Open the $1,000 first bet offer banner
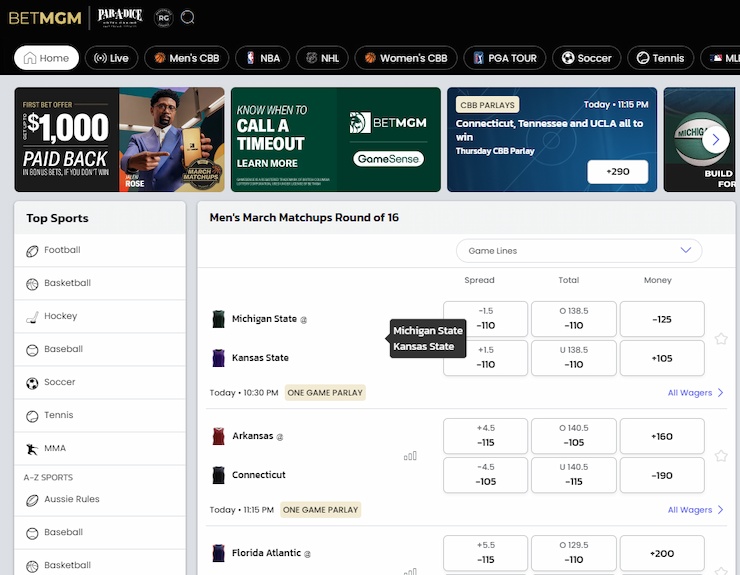Image resolution: width=740 pixels, height=575 pixels. point(119,139)
